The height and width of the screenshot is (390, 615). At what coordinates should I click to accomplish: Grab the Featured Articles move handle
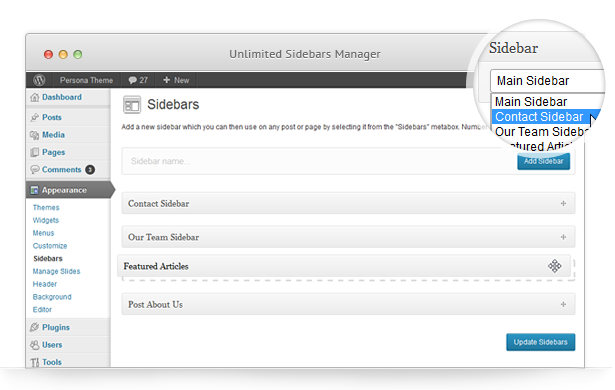point(555,266)
